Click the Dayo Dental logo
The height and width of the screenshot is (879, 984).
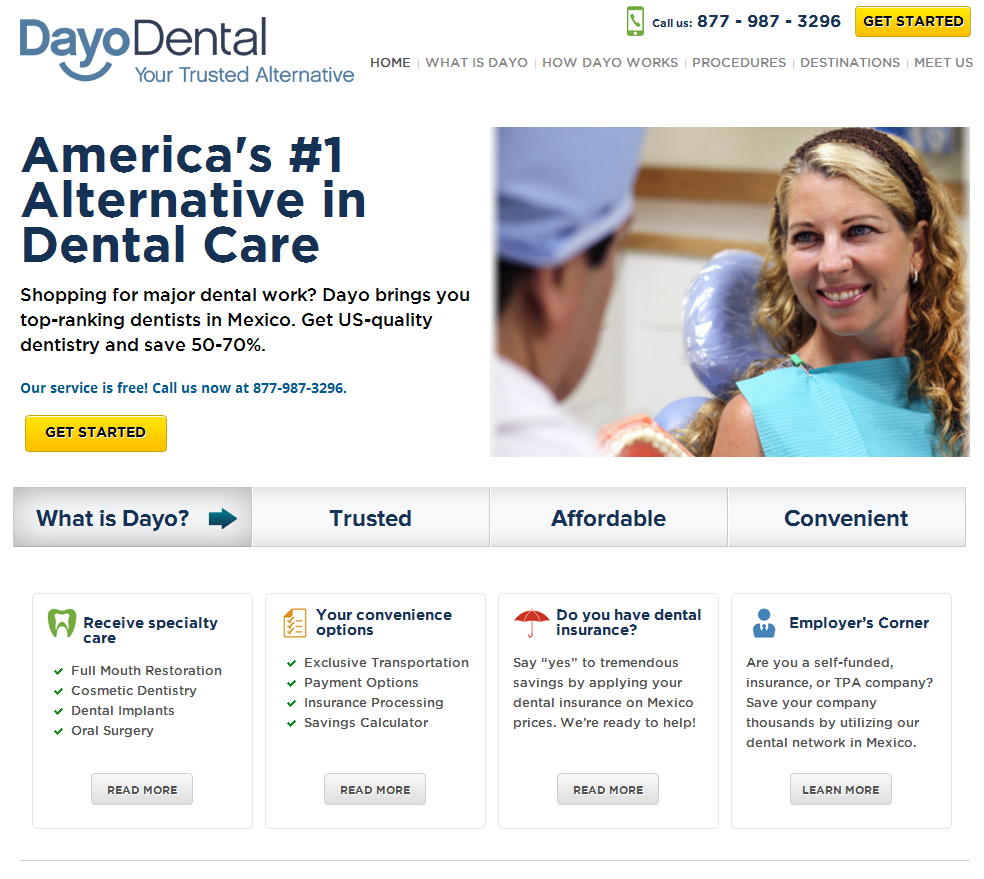click(x=187, y=50)
